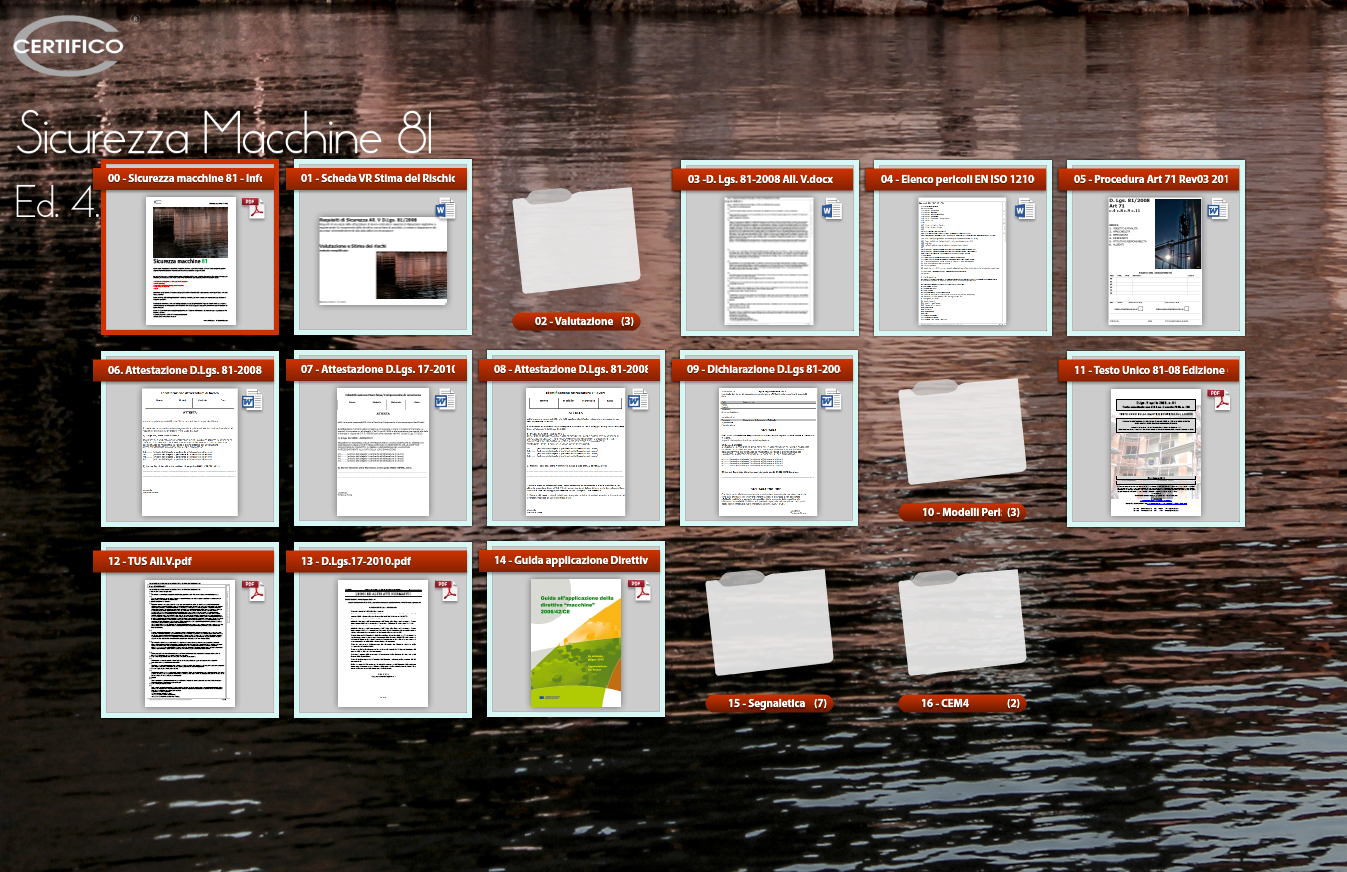Click the 08 - Attestazione D.Lgs. 81-2008 header

(571, 370)
